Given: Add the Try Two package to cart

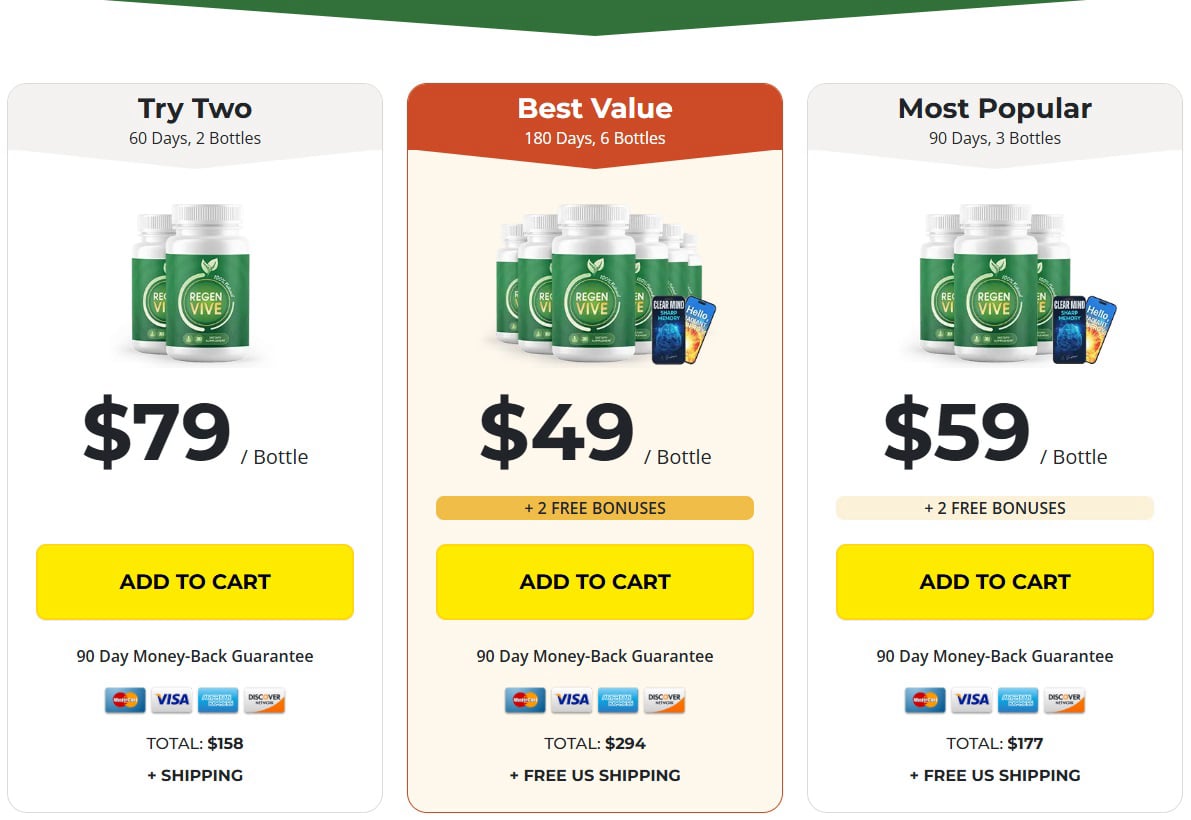Looking at the screenshot, I should (195, 582).
